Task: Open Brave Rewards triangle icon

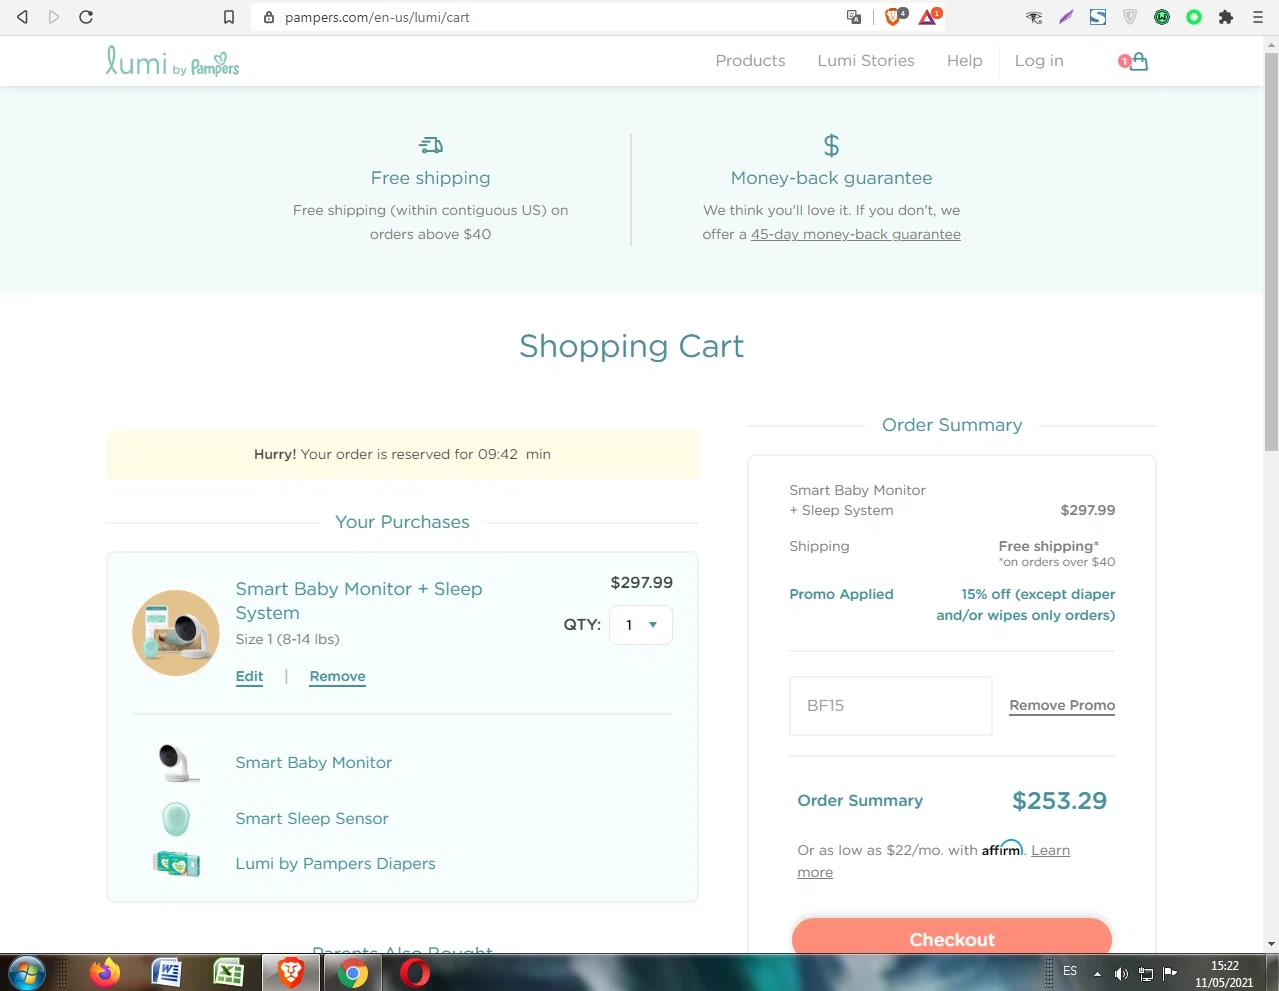Action: pos(930,16)
